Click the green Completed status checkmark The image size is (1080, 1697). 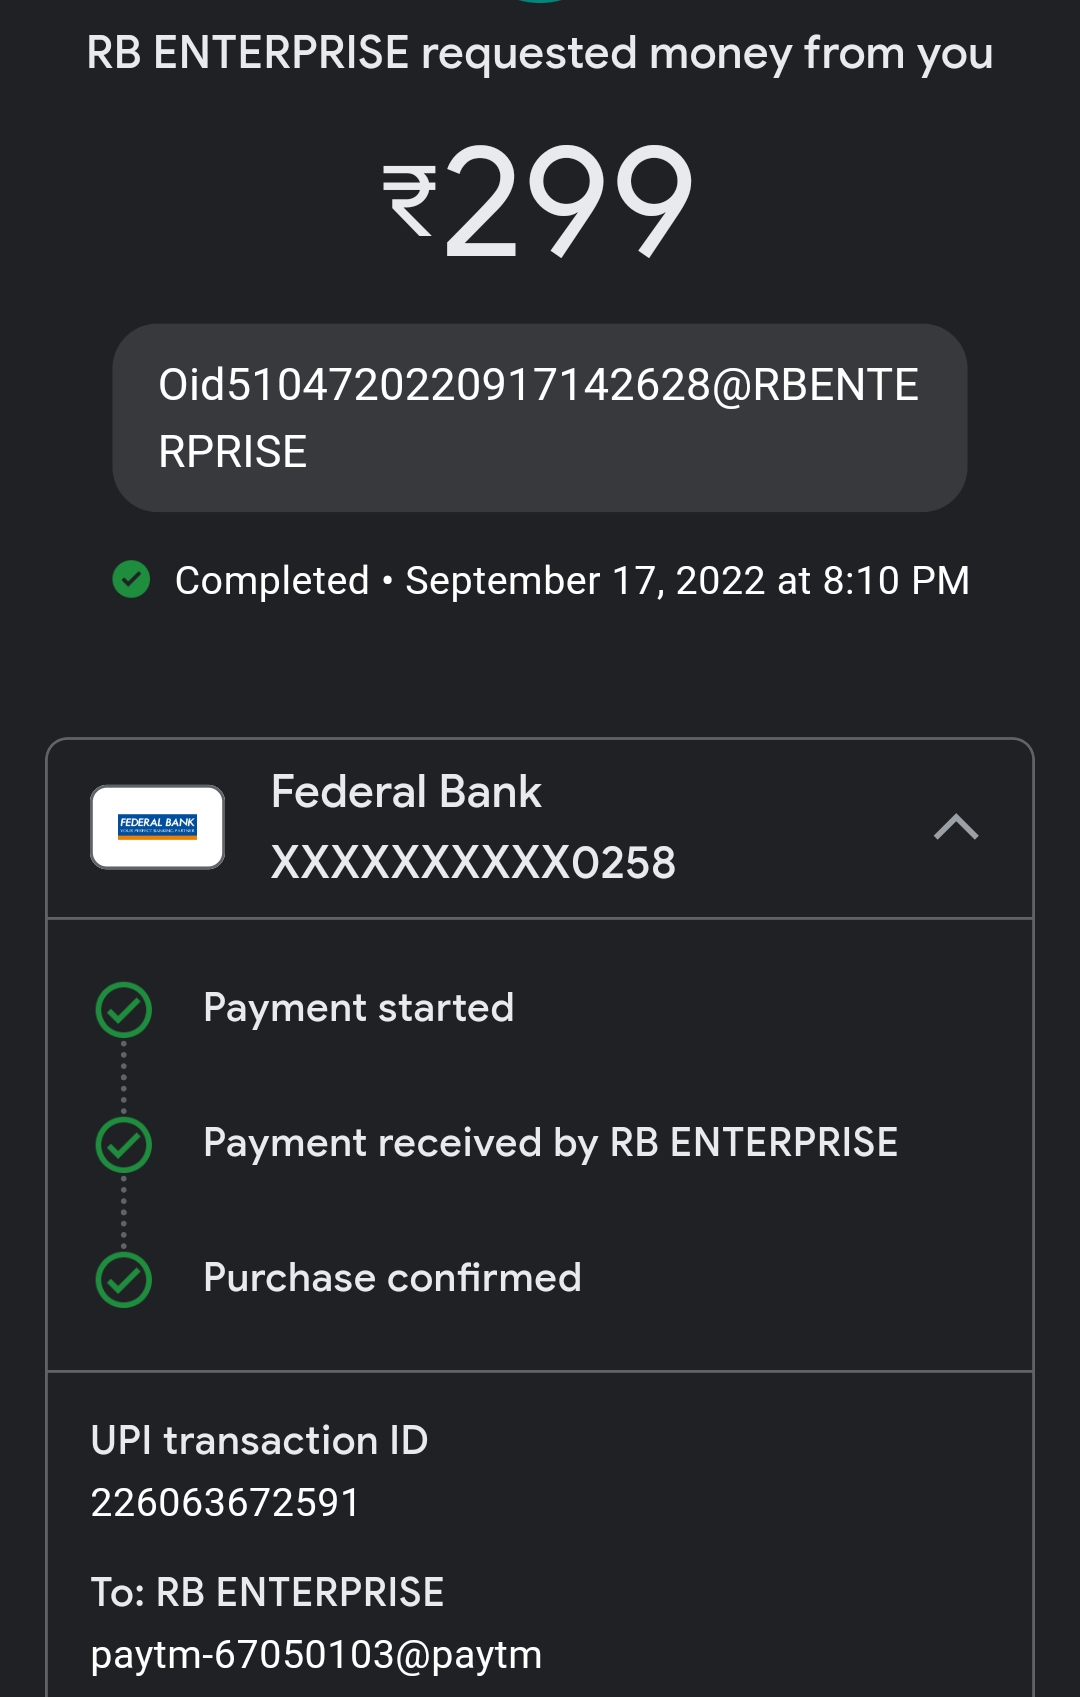pos(131,579)
